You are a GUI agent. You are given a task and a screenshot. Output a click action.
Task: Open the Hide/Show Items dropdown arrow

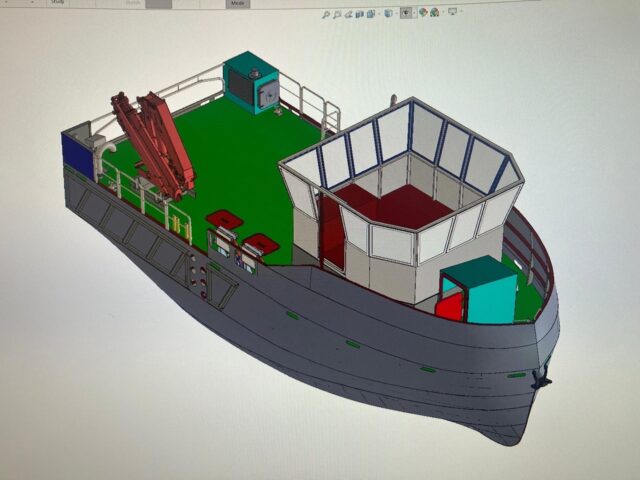pos(414,12)
